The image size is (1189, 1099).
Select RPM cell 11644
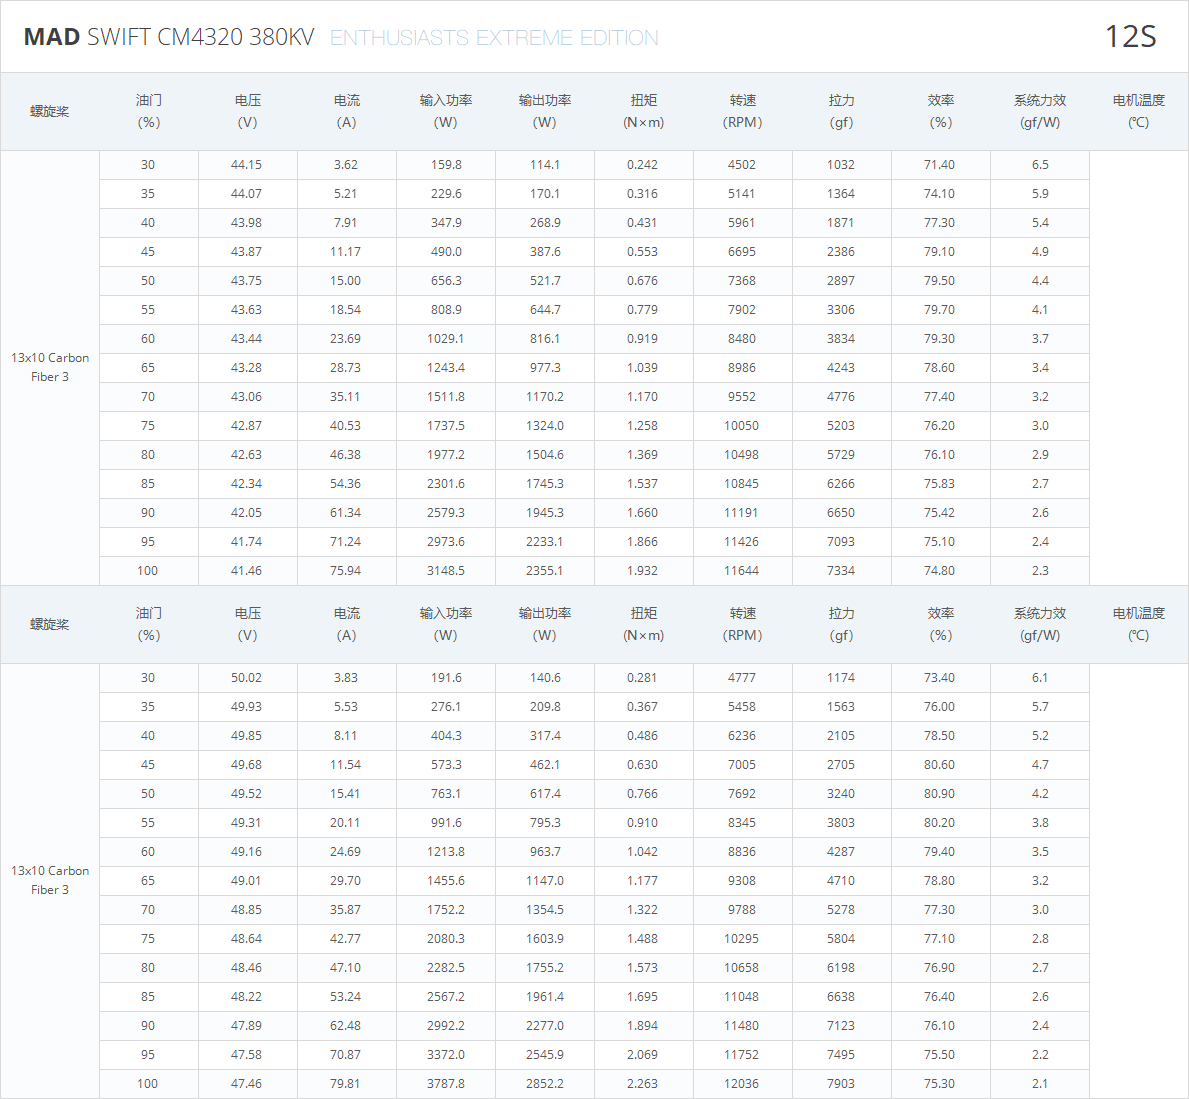(742, 571)
